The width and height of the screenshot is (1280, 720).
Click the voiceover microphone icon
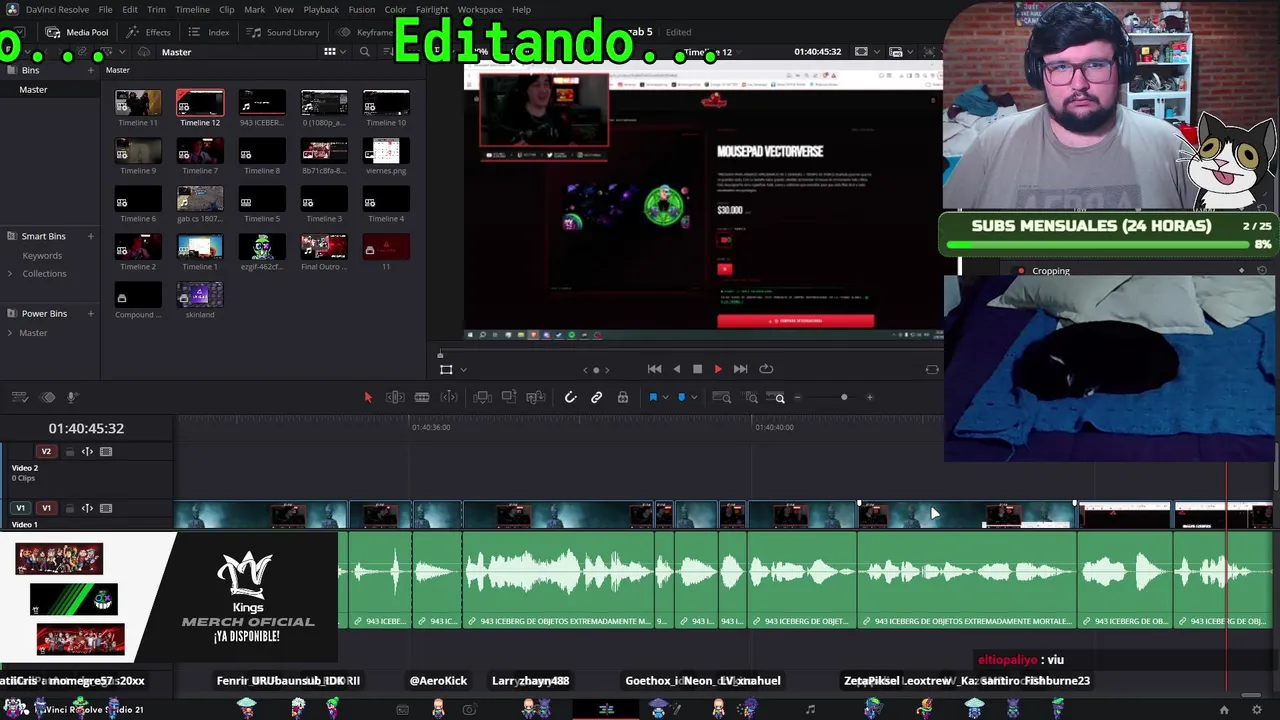(x=72, y=398)
